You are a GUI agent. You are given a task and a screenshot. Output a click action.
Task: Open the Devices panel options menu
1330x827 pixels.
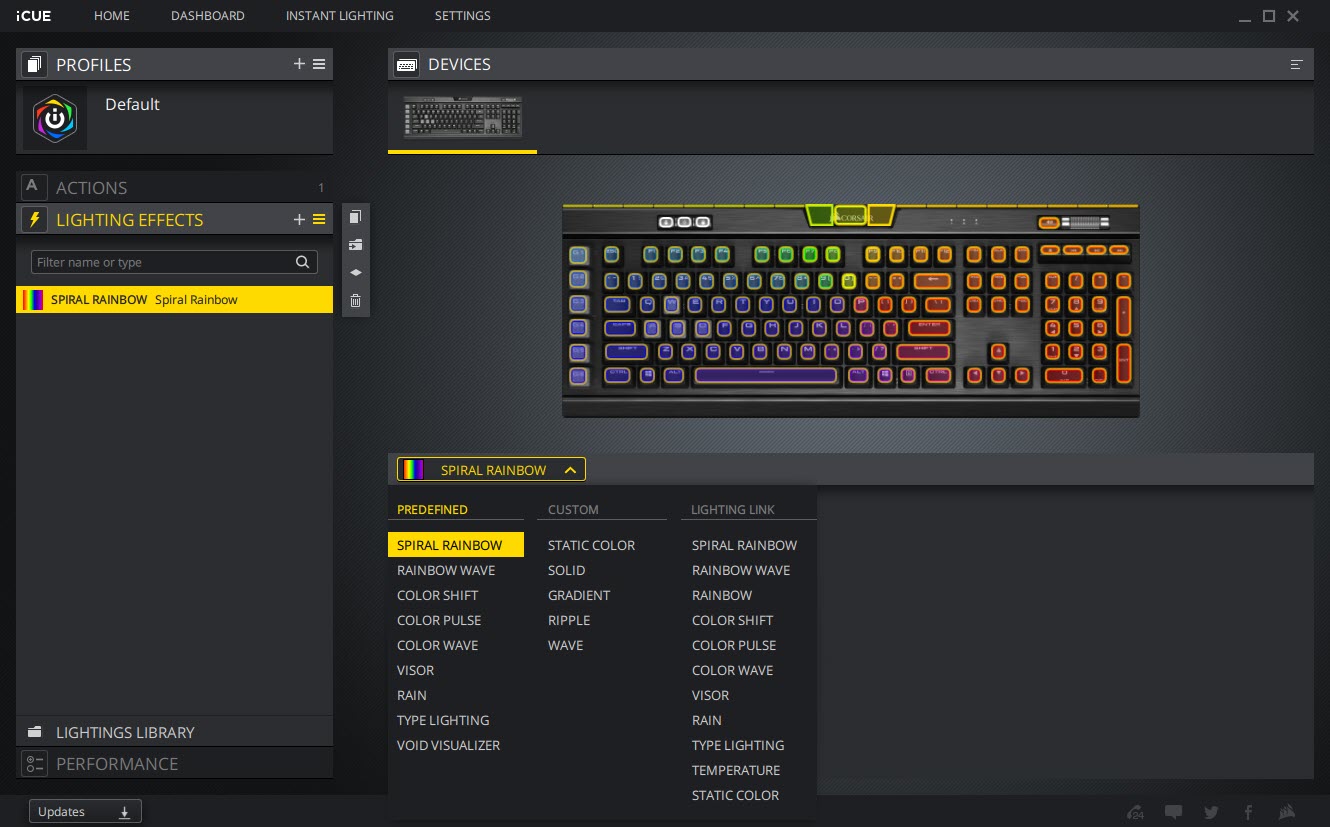[1297, 64]
